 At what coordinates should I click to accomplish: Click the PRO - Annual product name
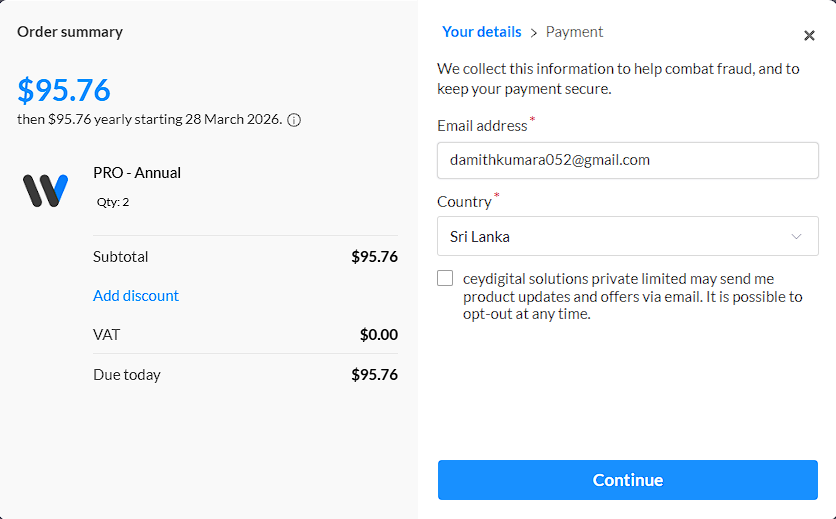pyautogui.click(x=137, y=173)
